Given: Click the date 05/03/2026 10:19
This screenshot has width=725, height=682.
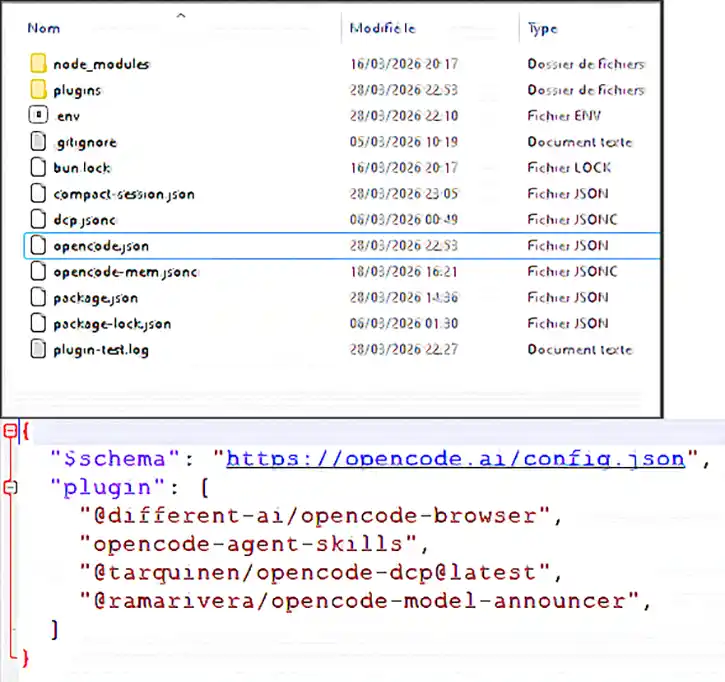Looking at the screenshot, I should pos(404,141).
